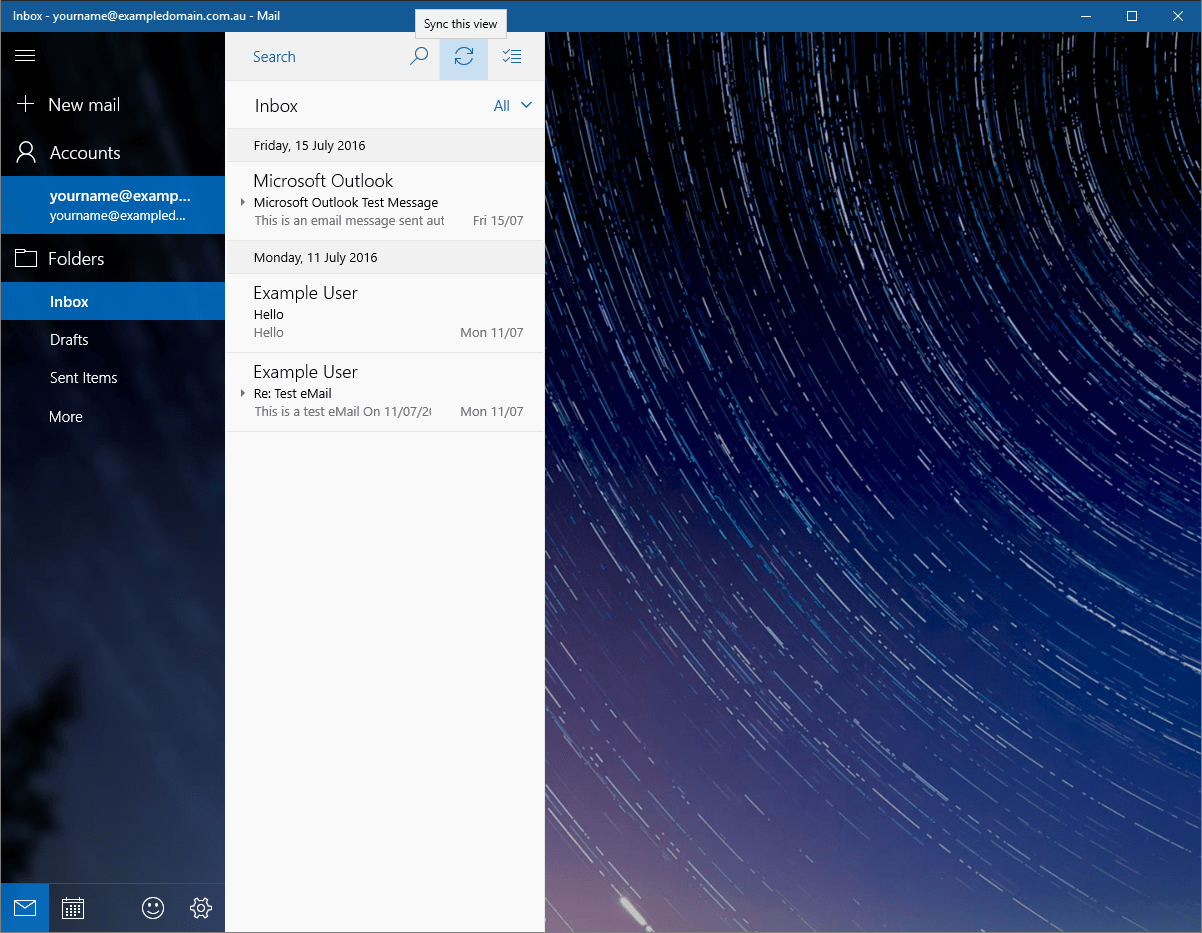
Task: Open Settings gear icon
Action: point(201,908)
